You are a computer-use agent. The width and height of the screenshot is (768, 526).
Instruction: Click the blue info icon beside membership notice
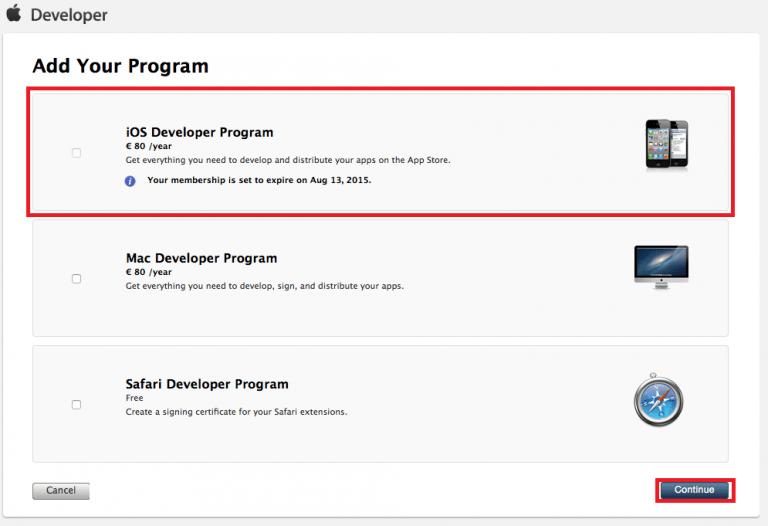coord(130,181)
